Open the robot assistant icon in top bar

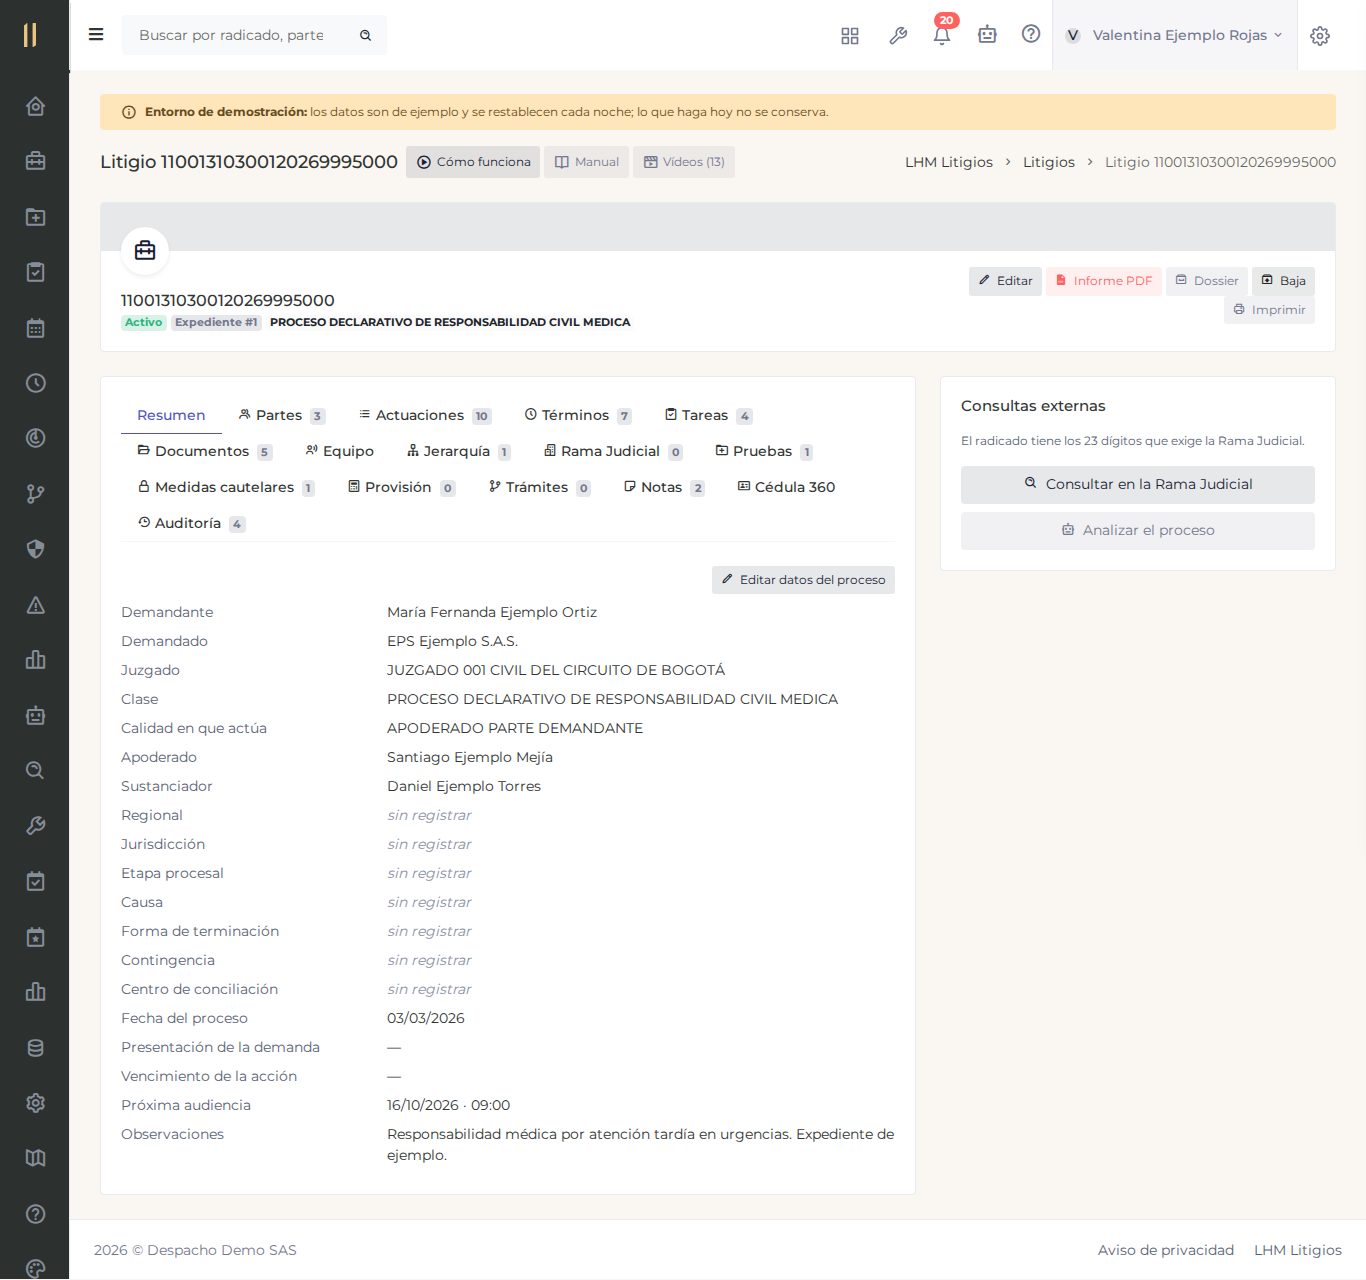pyautogui.click(x=987, y=35)
